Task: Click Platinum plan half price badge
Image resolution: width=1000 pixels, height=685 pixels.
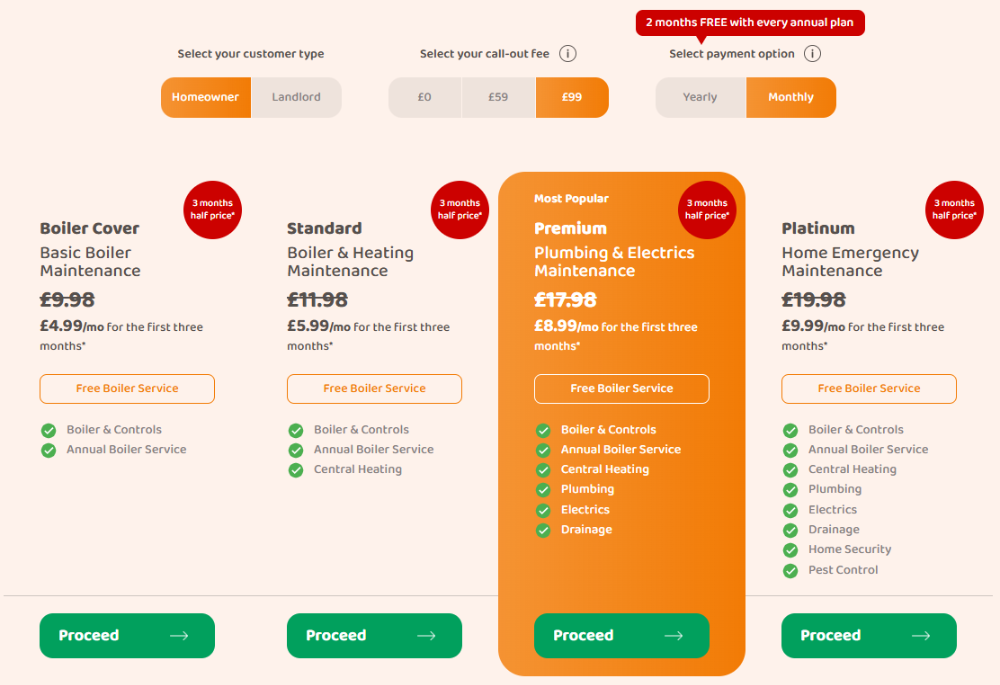Action: click(954, 210)
